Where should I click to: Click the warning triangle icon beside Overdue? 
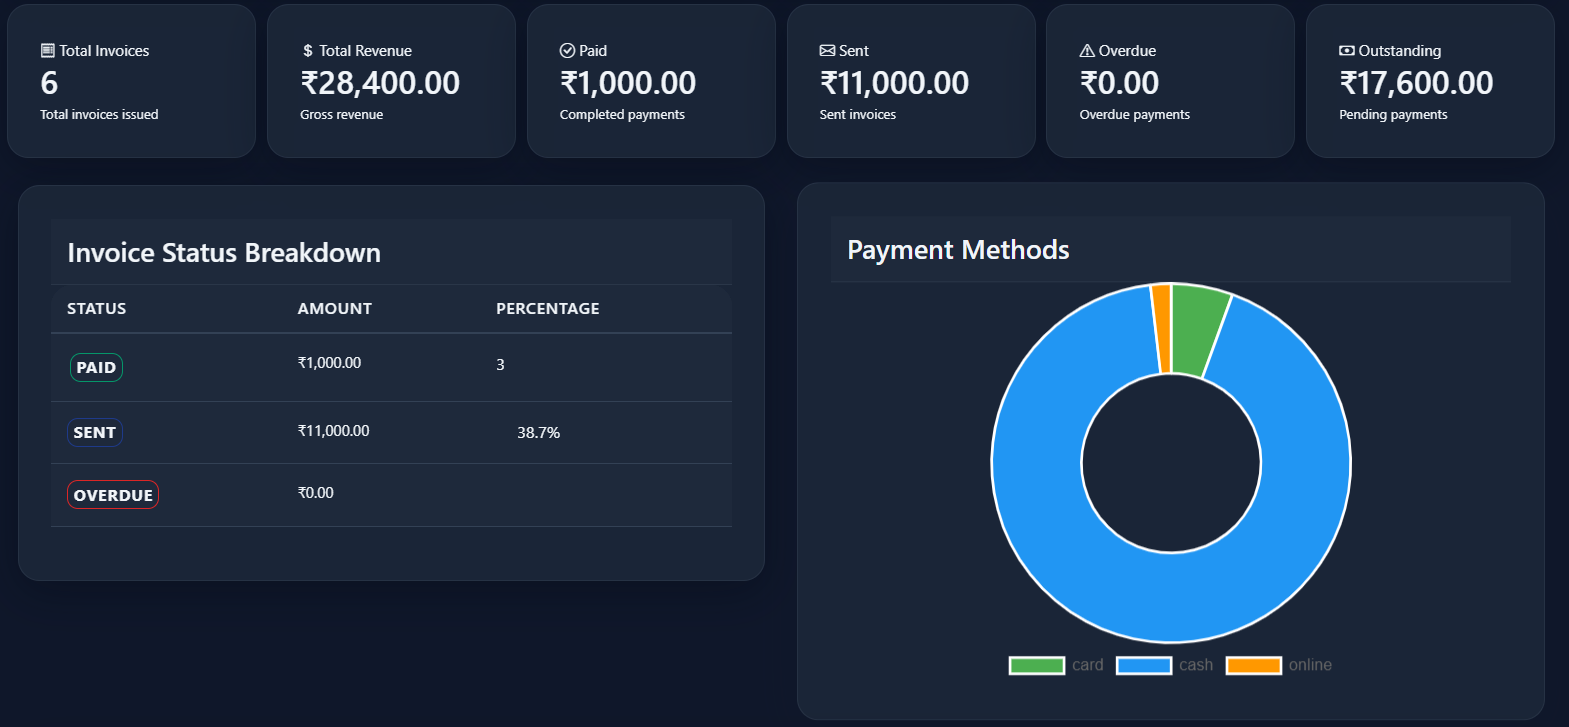[x=1087, y=50]
